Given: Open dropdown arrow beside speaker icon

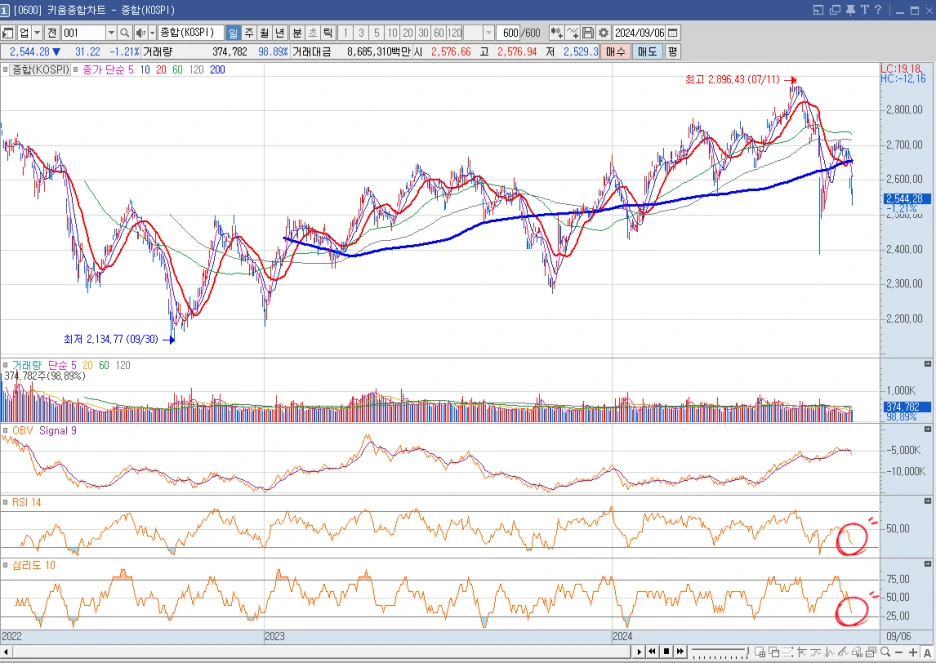Looking at the screenshot, I should (152, 33).
